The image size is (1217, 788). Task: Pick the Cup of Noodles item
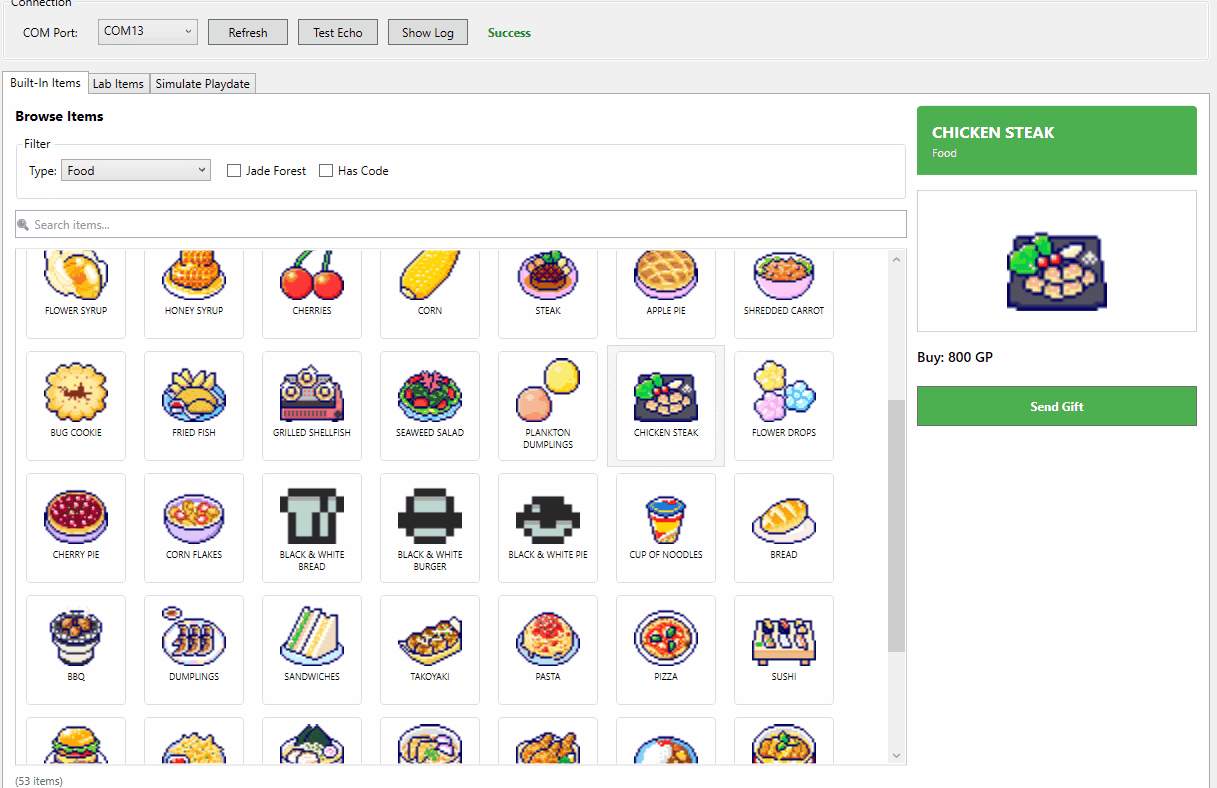pos(666,526)
